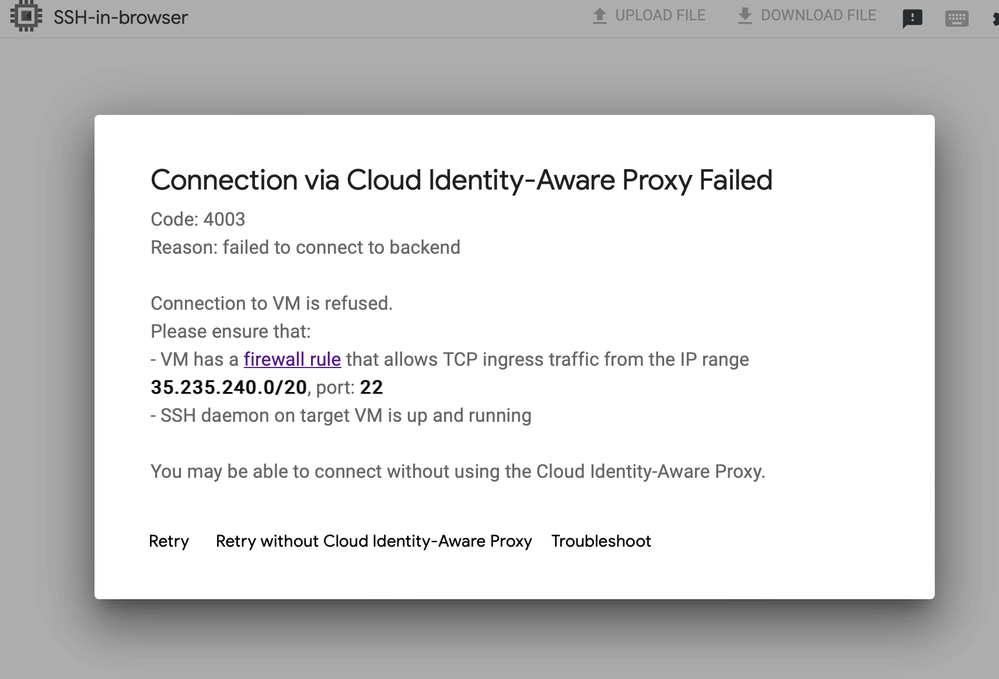Click the Reason: failed to connect line
Viewport: 999px width, 679px height.
(x=305, y=247)
